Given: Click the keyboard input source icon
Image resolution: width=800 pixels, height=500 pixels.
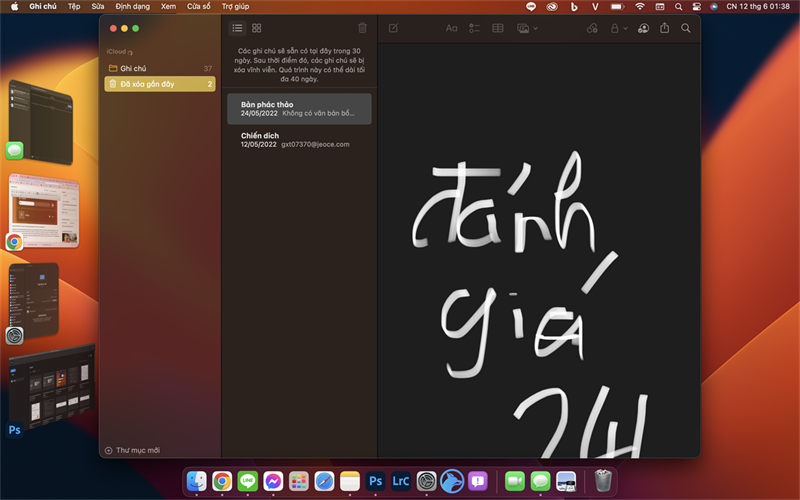Looking at the screenshot, I should [660, 7].
